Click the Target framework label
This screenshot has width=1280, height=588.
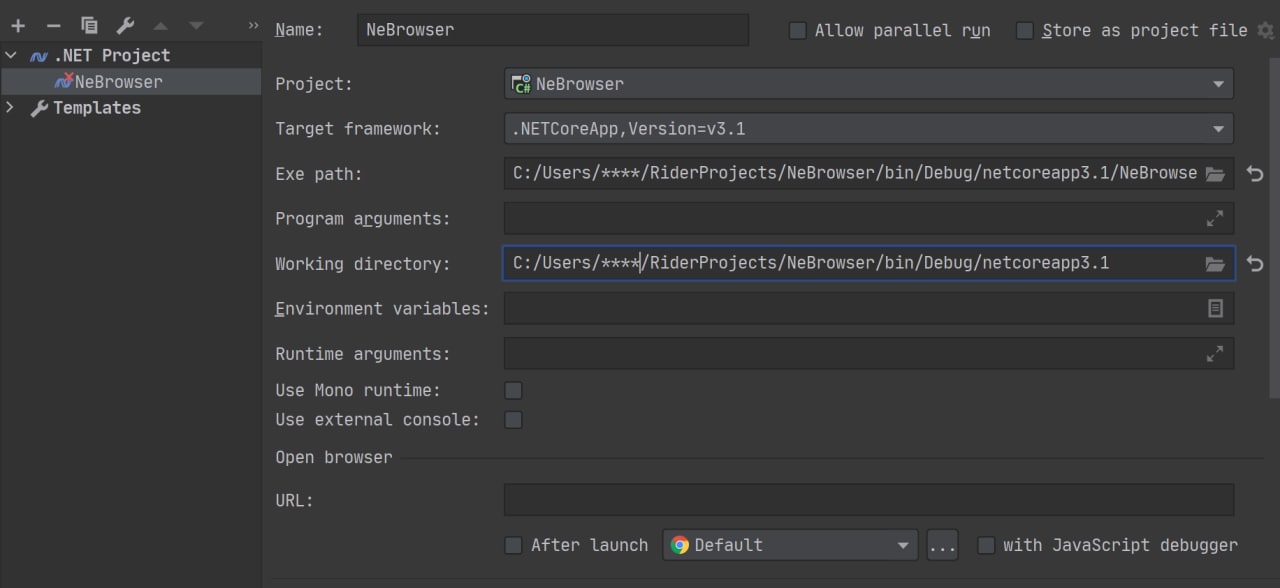point(358,129)
